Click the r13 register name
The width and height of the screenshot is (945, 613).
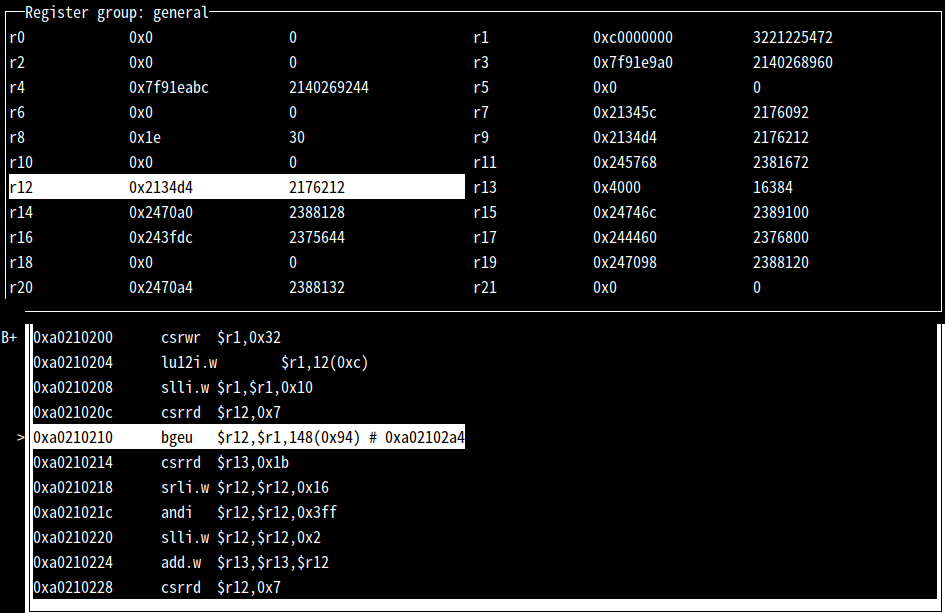click(484, 187)
